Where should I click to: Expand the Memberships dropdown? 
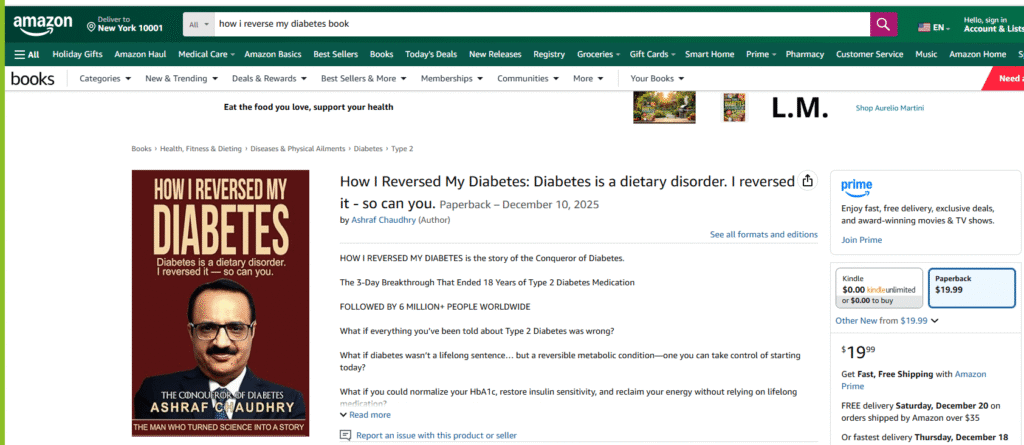click(x=452, y=78)
